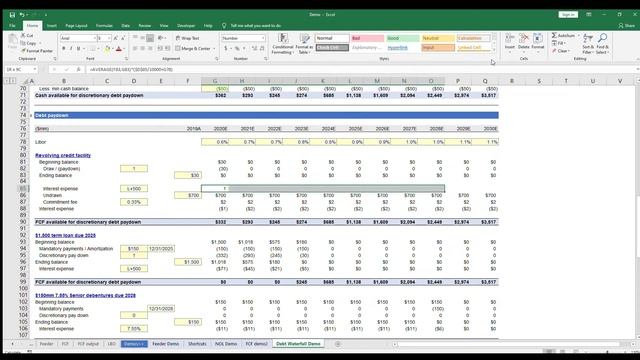This screenshot has height=360, width=640.
Task: Apply the yellow fill color
Action: tap(107, 49)
